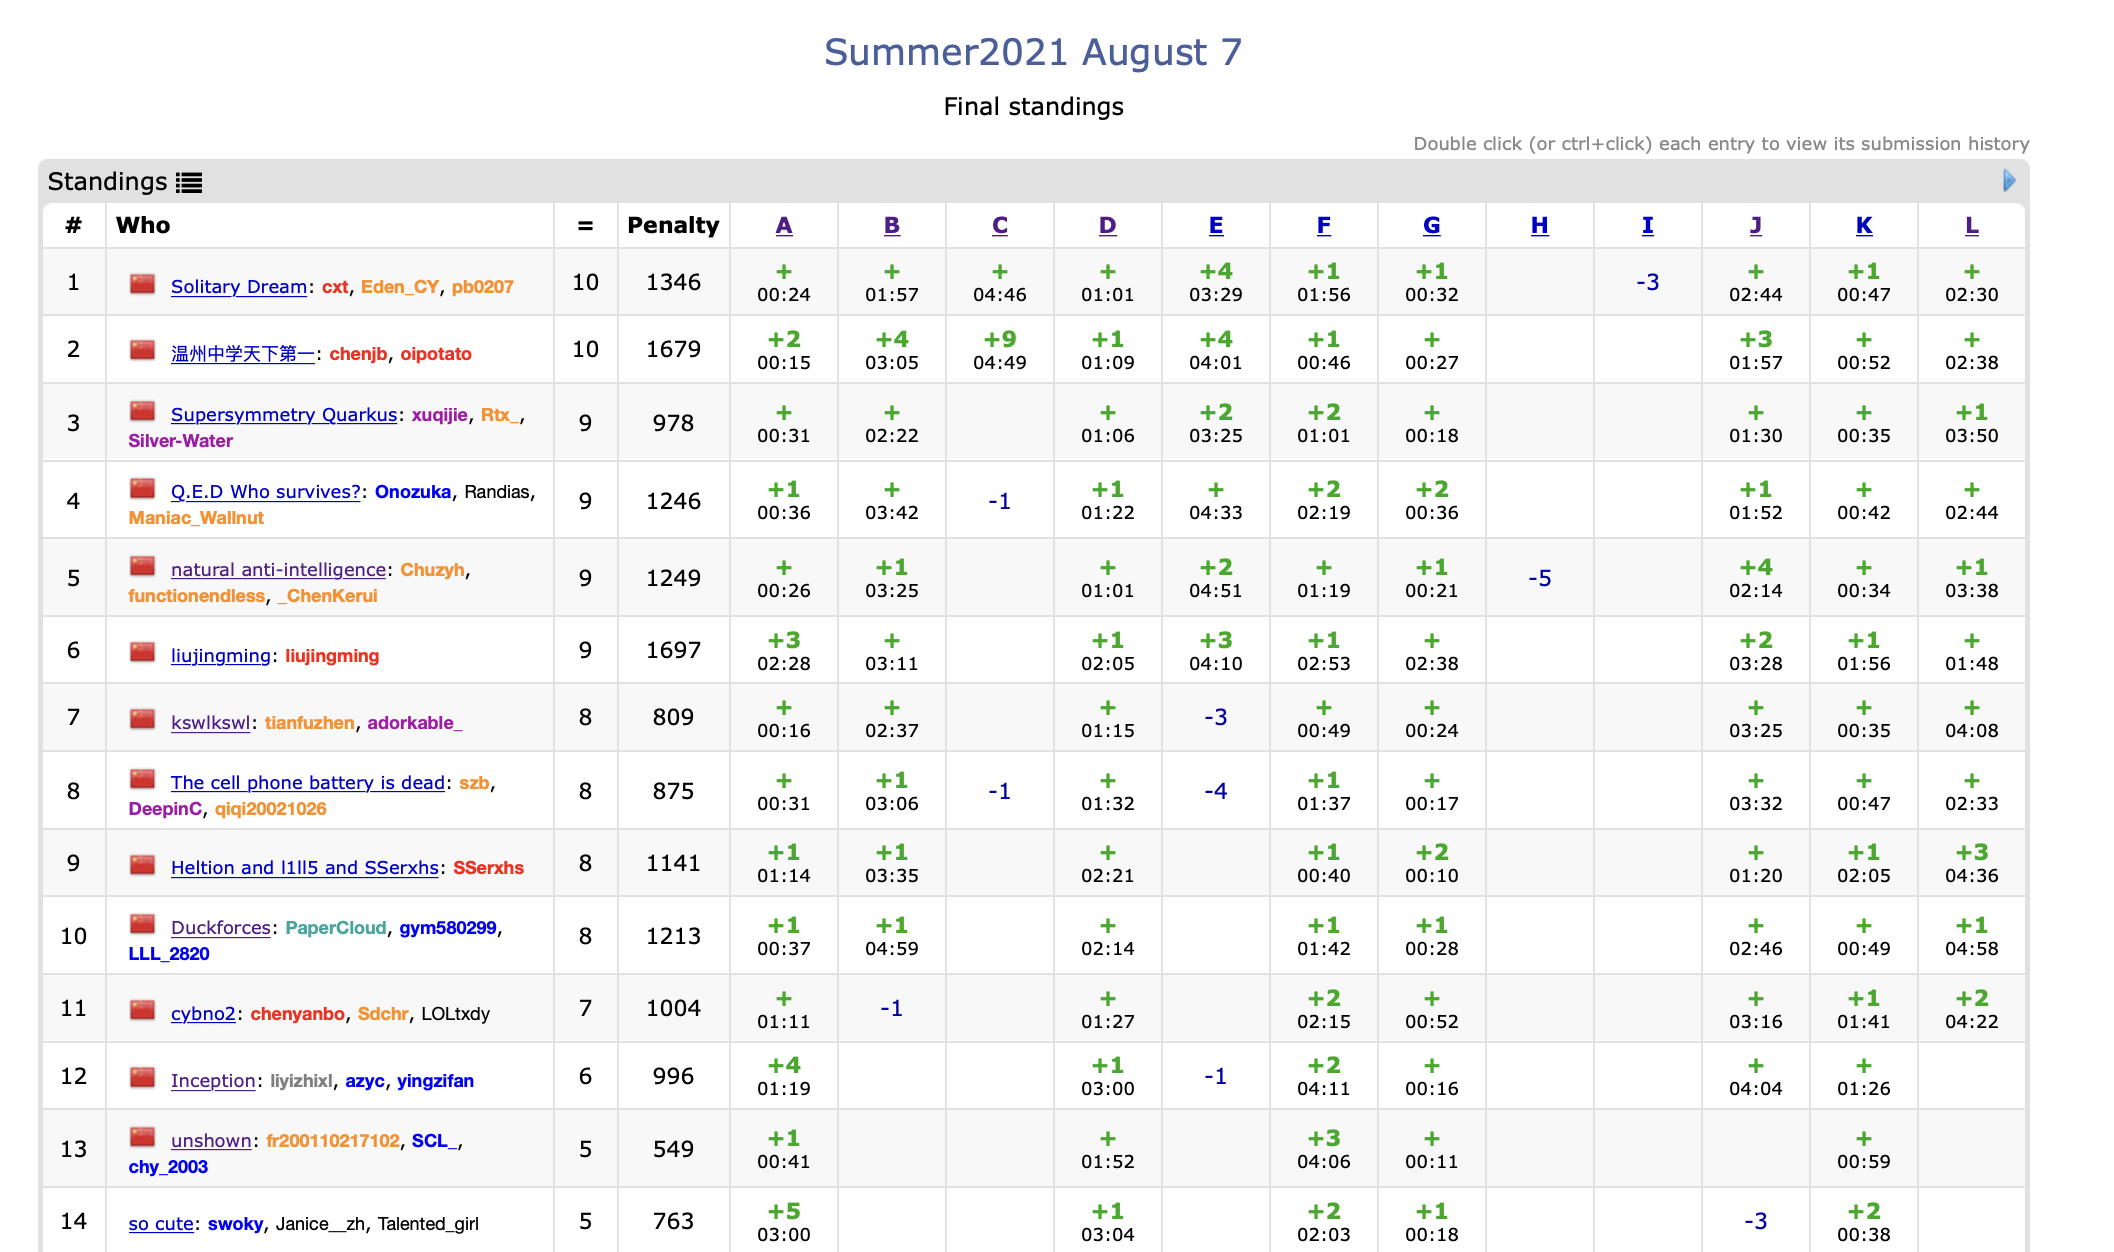Click the flag icon next to unshown team

[x=143, y=1138]
